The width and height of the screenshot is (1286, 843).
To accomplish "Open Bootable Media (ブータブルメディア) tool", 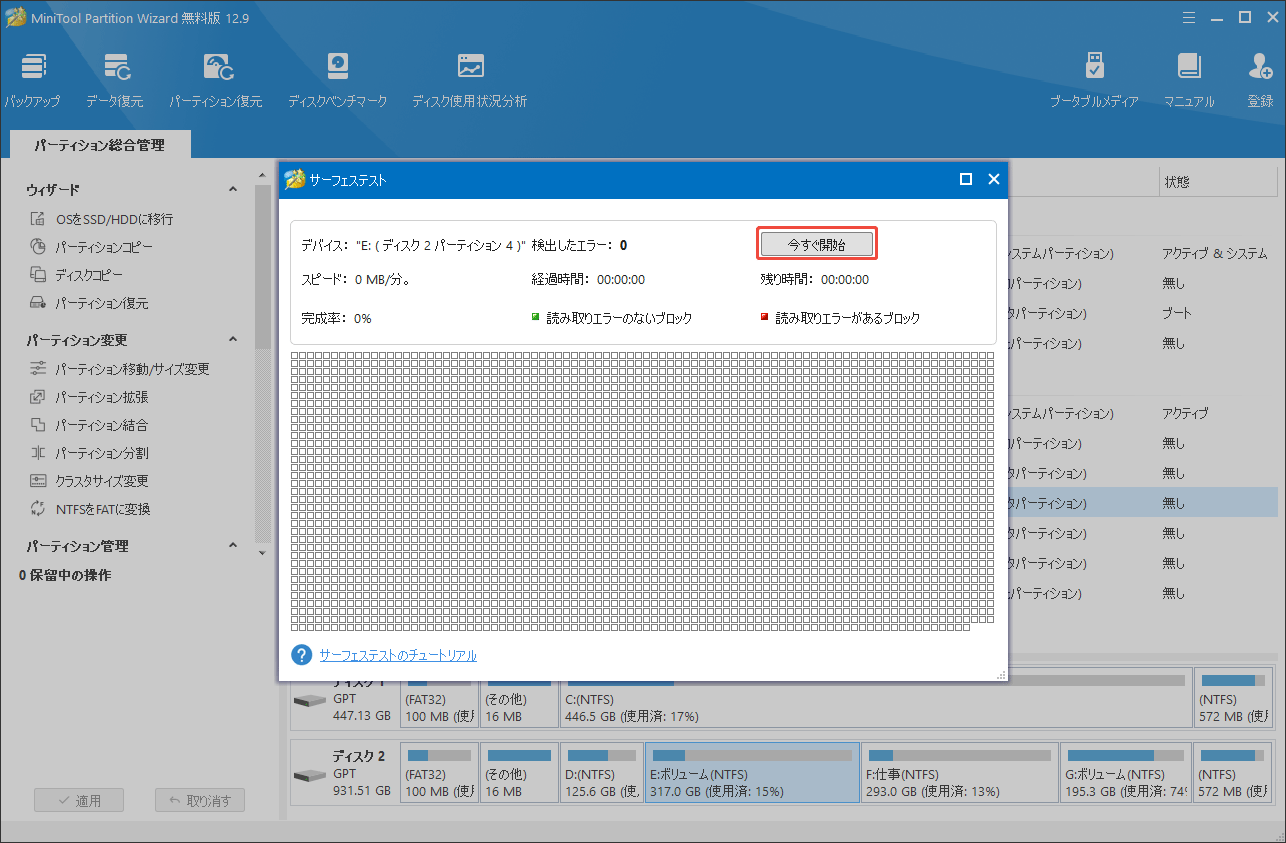I will pyautogui.click(x=1094, y=68).
